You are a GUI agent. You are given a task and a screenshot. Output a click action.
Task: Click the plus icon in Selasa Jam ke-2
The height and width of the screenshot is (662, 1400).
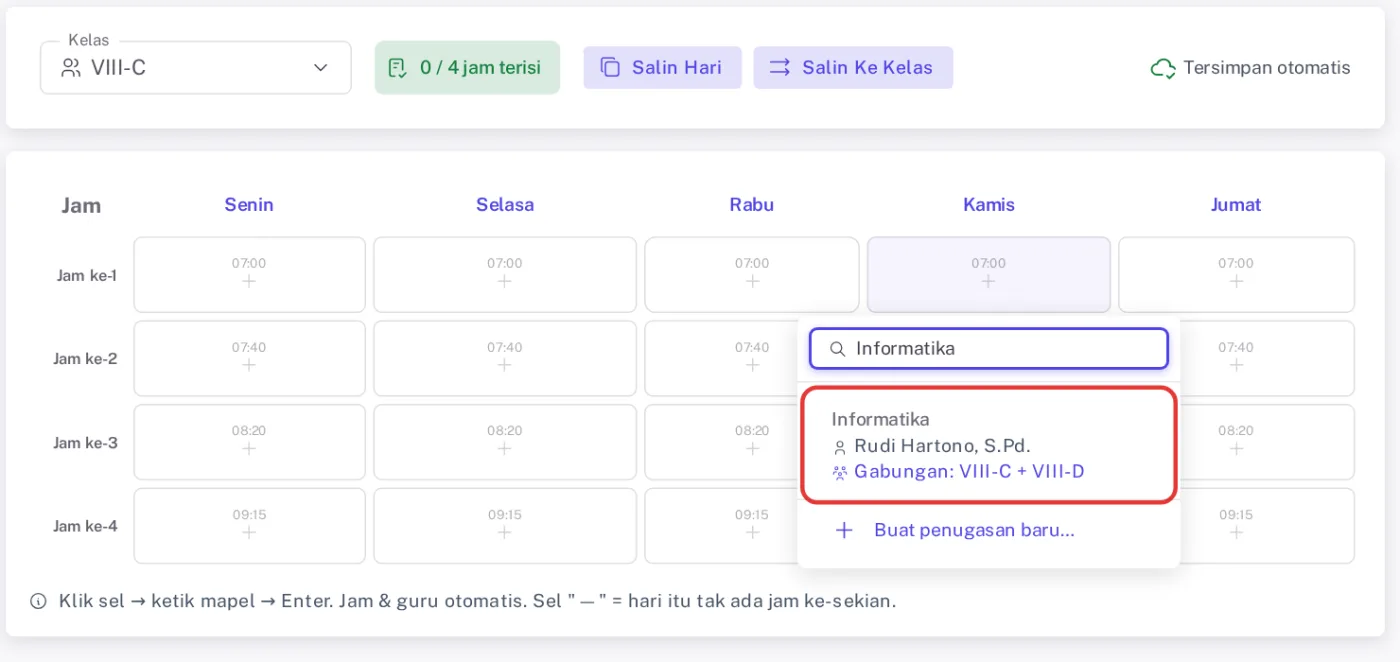pyautogui.click(x=505, y=366)
